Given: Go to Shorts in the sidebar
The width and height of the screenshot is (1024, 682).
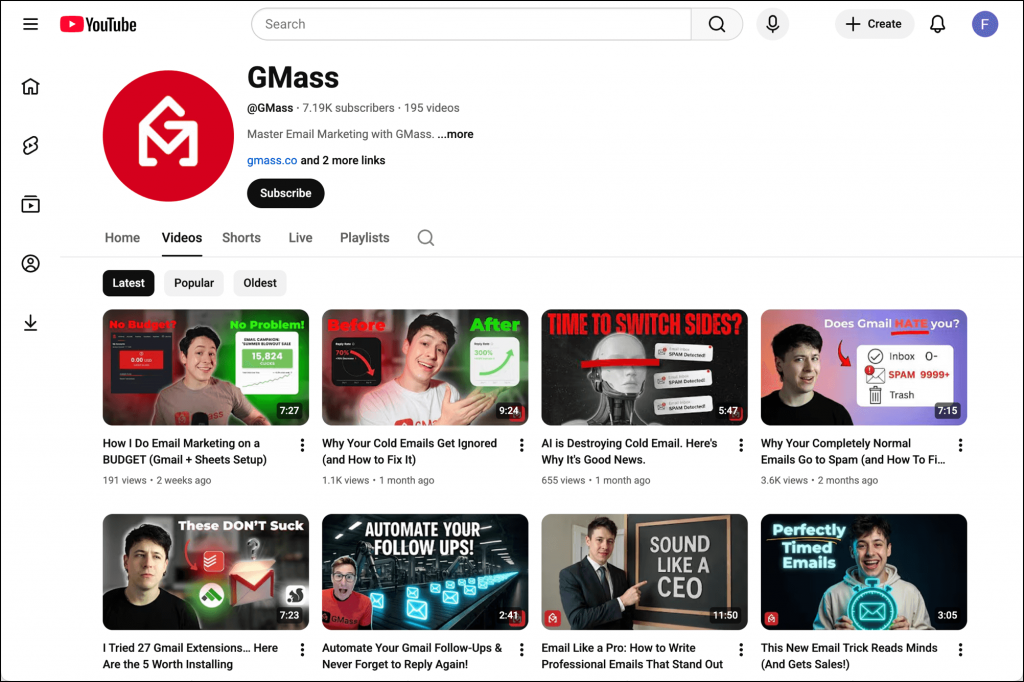Looking at the screenshot, I should [x=31, y=146].
